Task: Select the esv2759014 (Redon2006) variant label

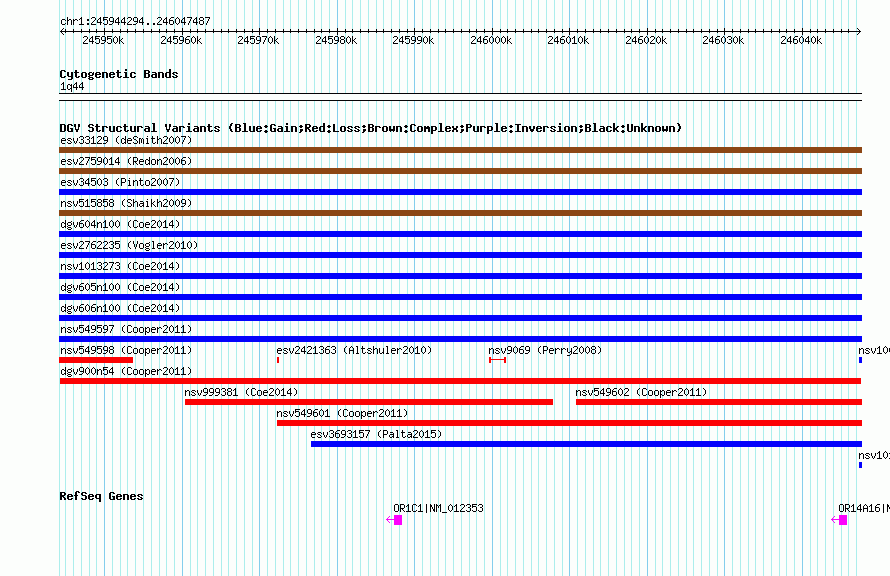Action: [126, 161]
